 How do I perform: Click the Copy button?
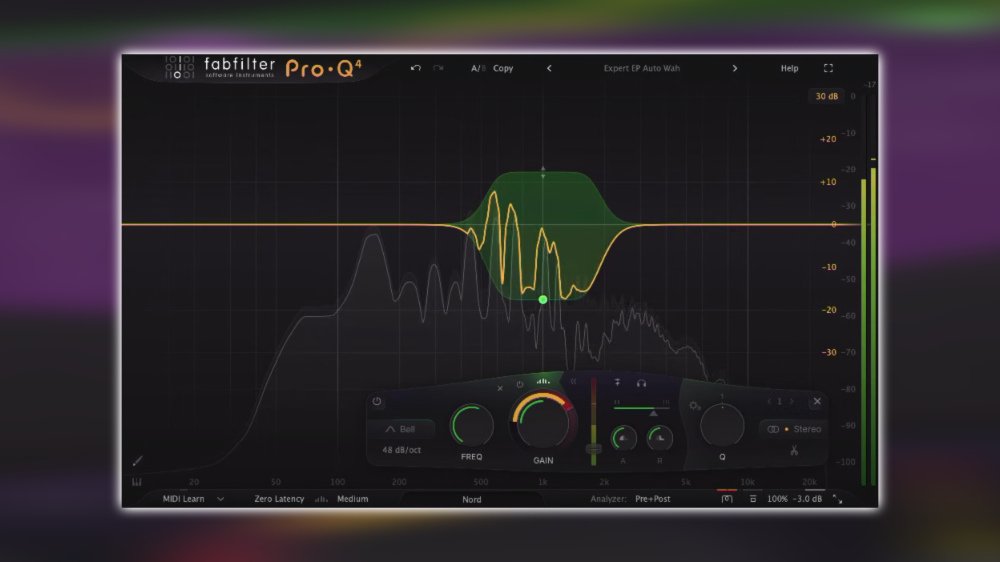(503, 68)
